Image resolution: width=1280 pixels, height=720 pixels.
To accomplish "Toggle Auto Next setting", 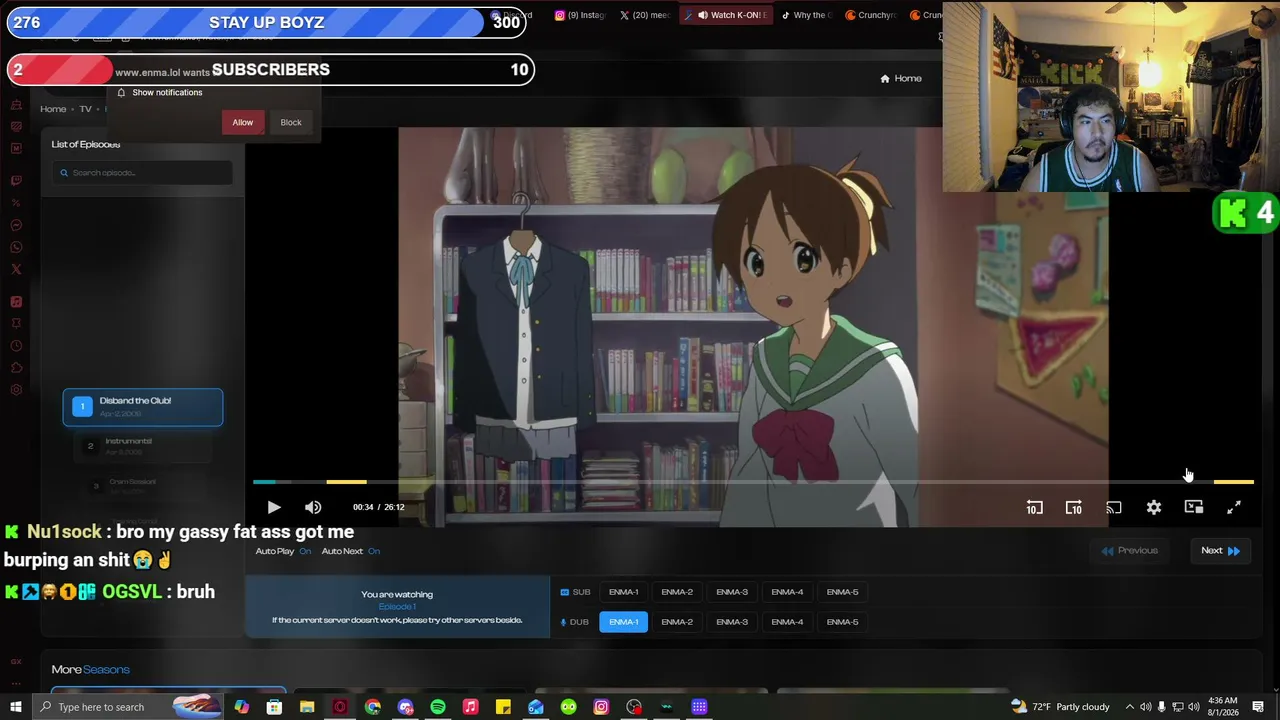I will (351, 551).
